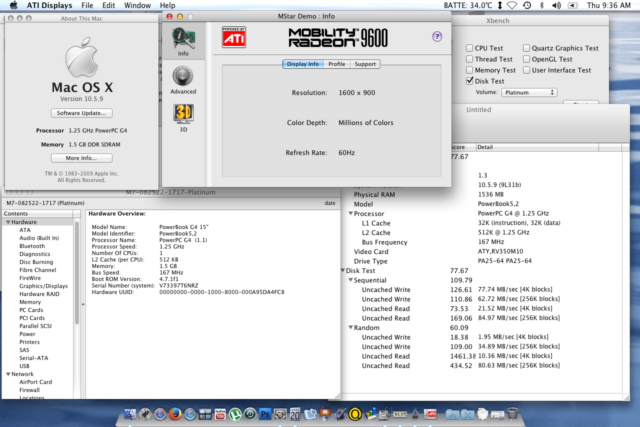Open Finder from the Dock
This screenshot has width=640, height=427.
pos(130,414)
